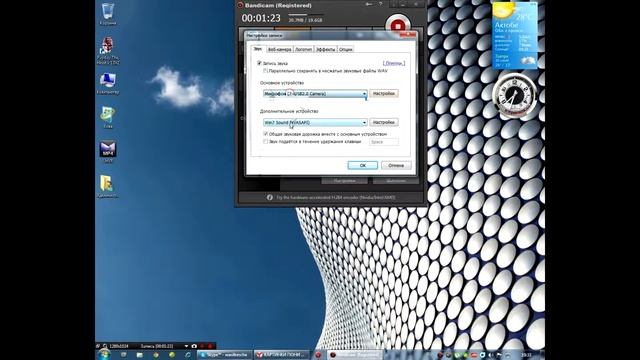Open the primary device Микрофон dropdown
This screenshot has height=360, width=640.
click(315, 93)
